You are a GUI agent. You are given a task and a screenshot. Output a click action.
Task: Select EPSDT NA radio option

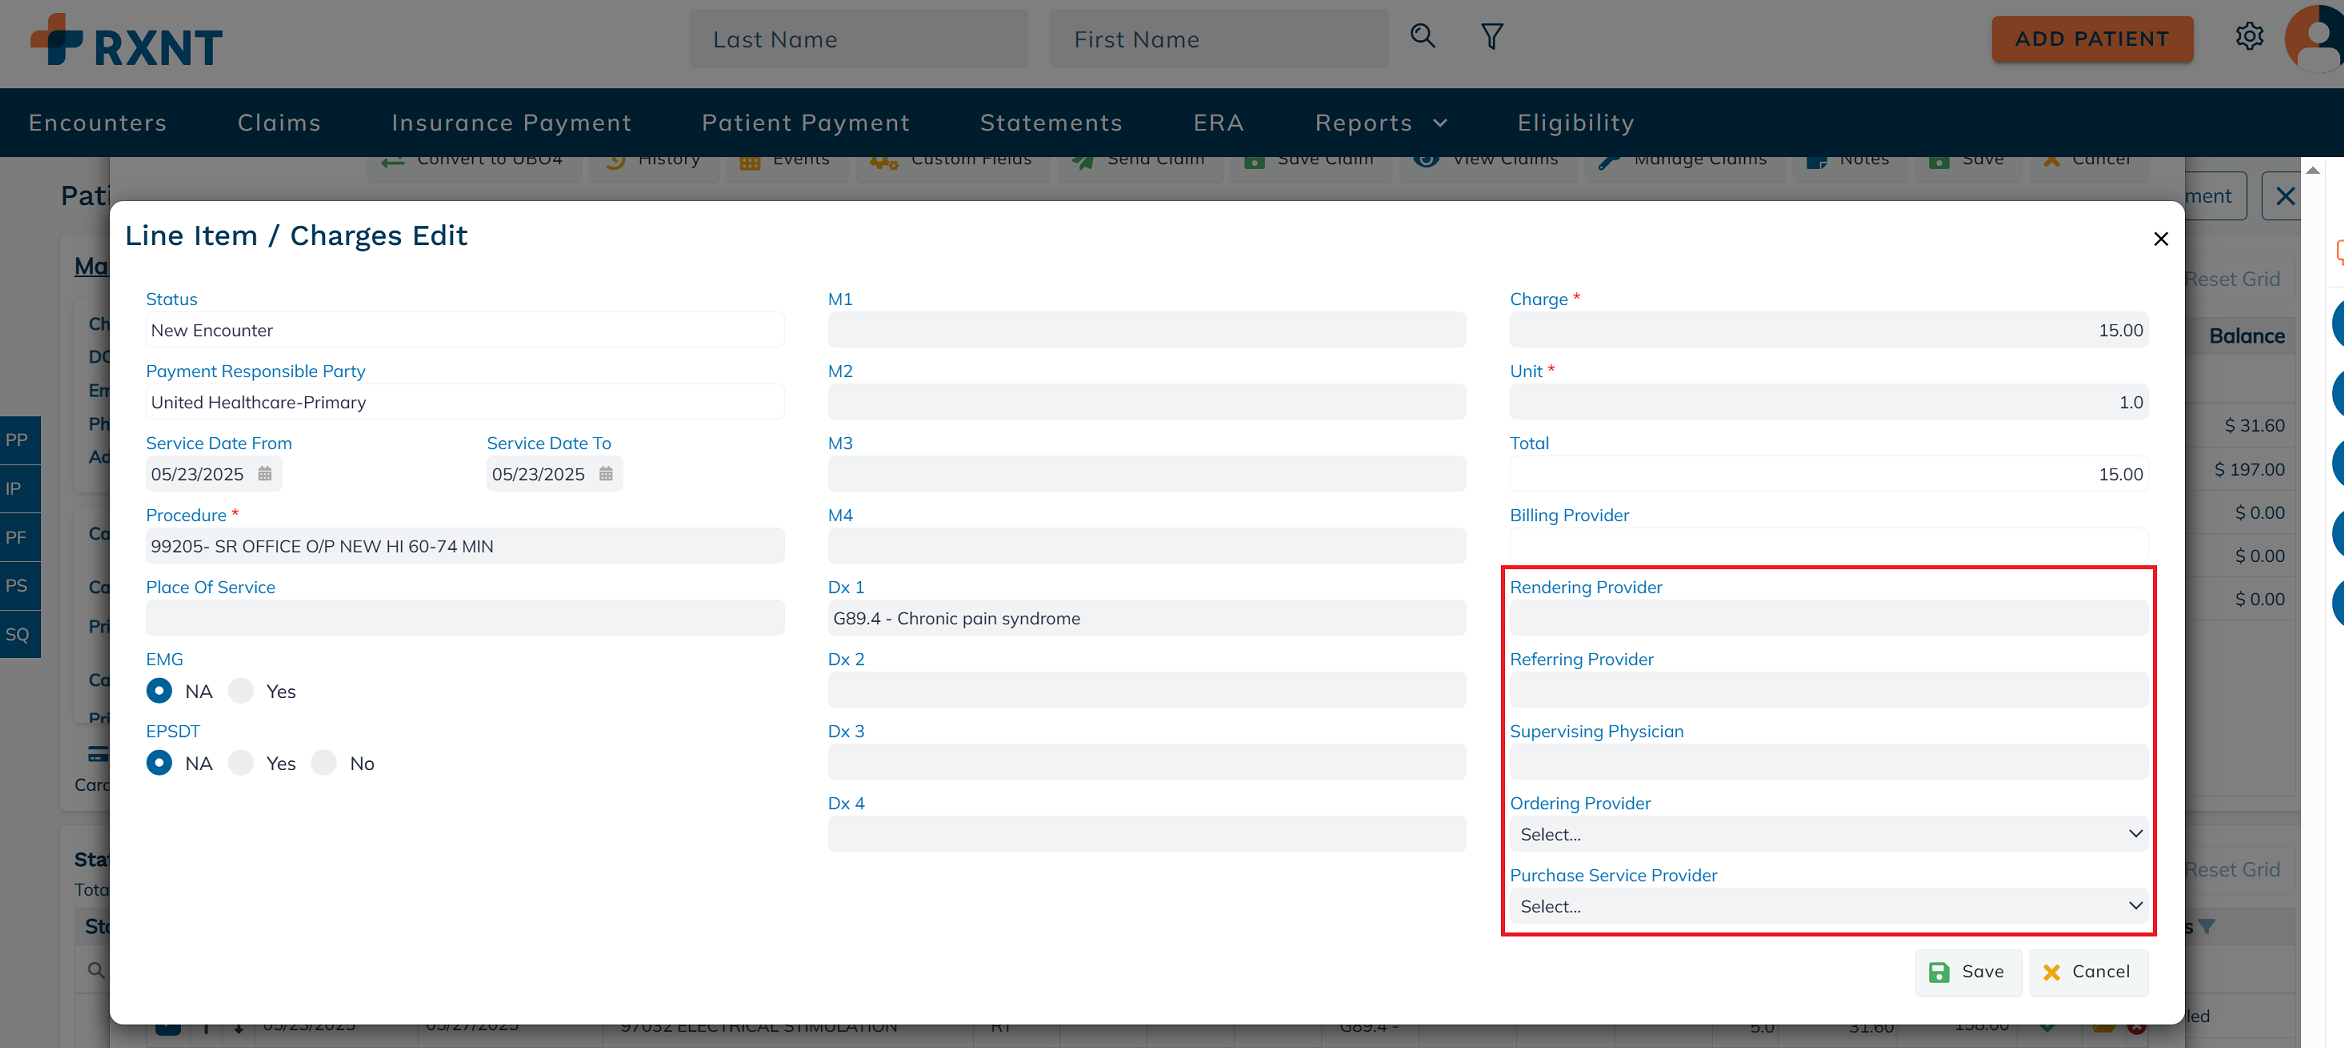[159, 763]
